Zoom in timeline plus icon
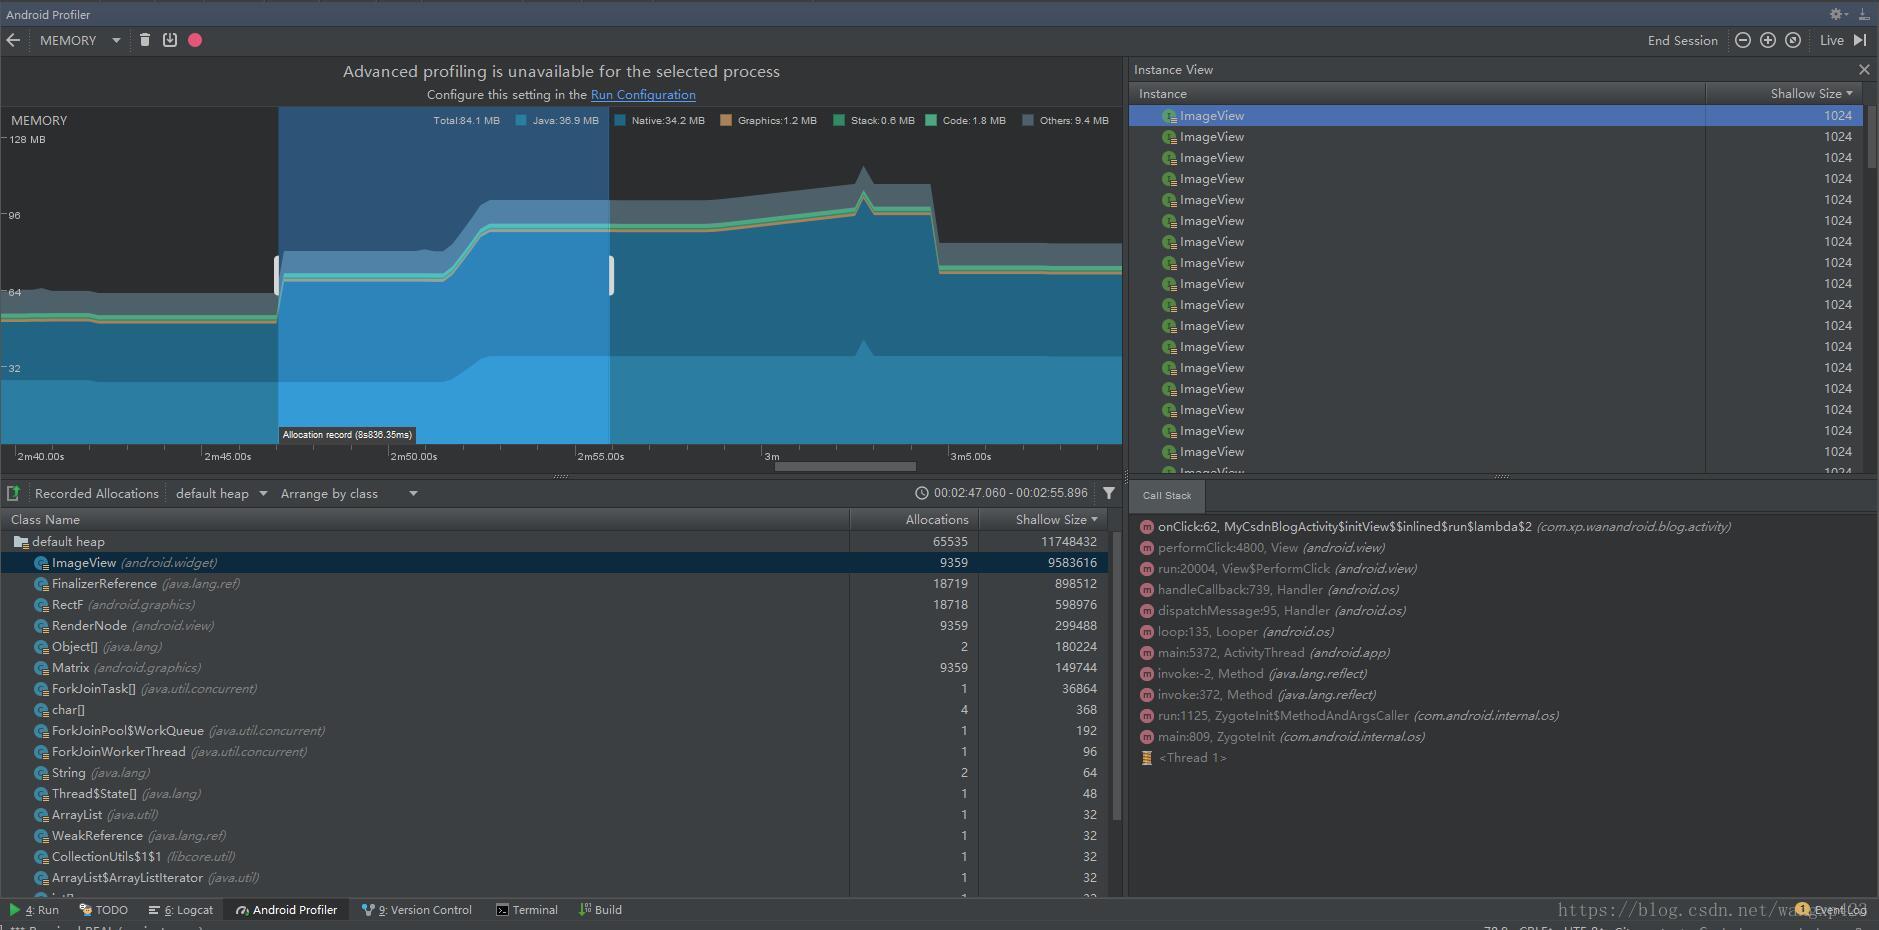 (1768, 40)
